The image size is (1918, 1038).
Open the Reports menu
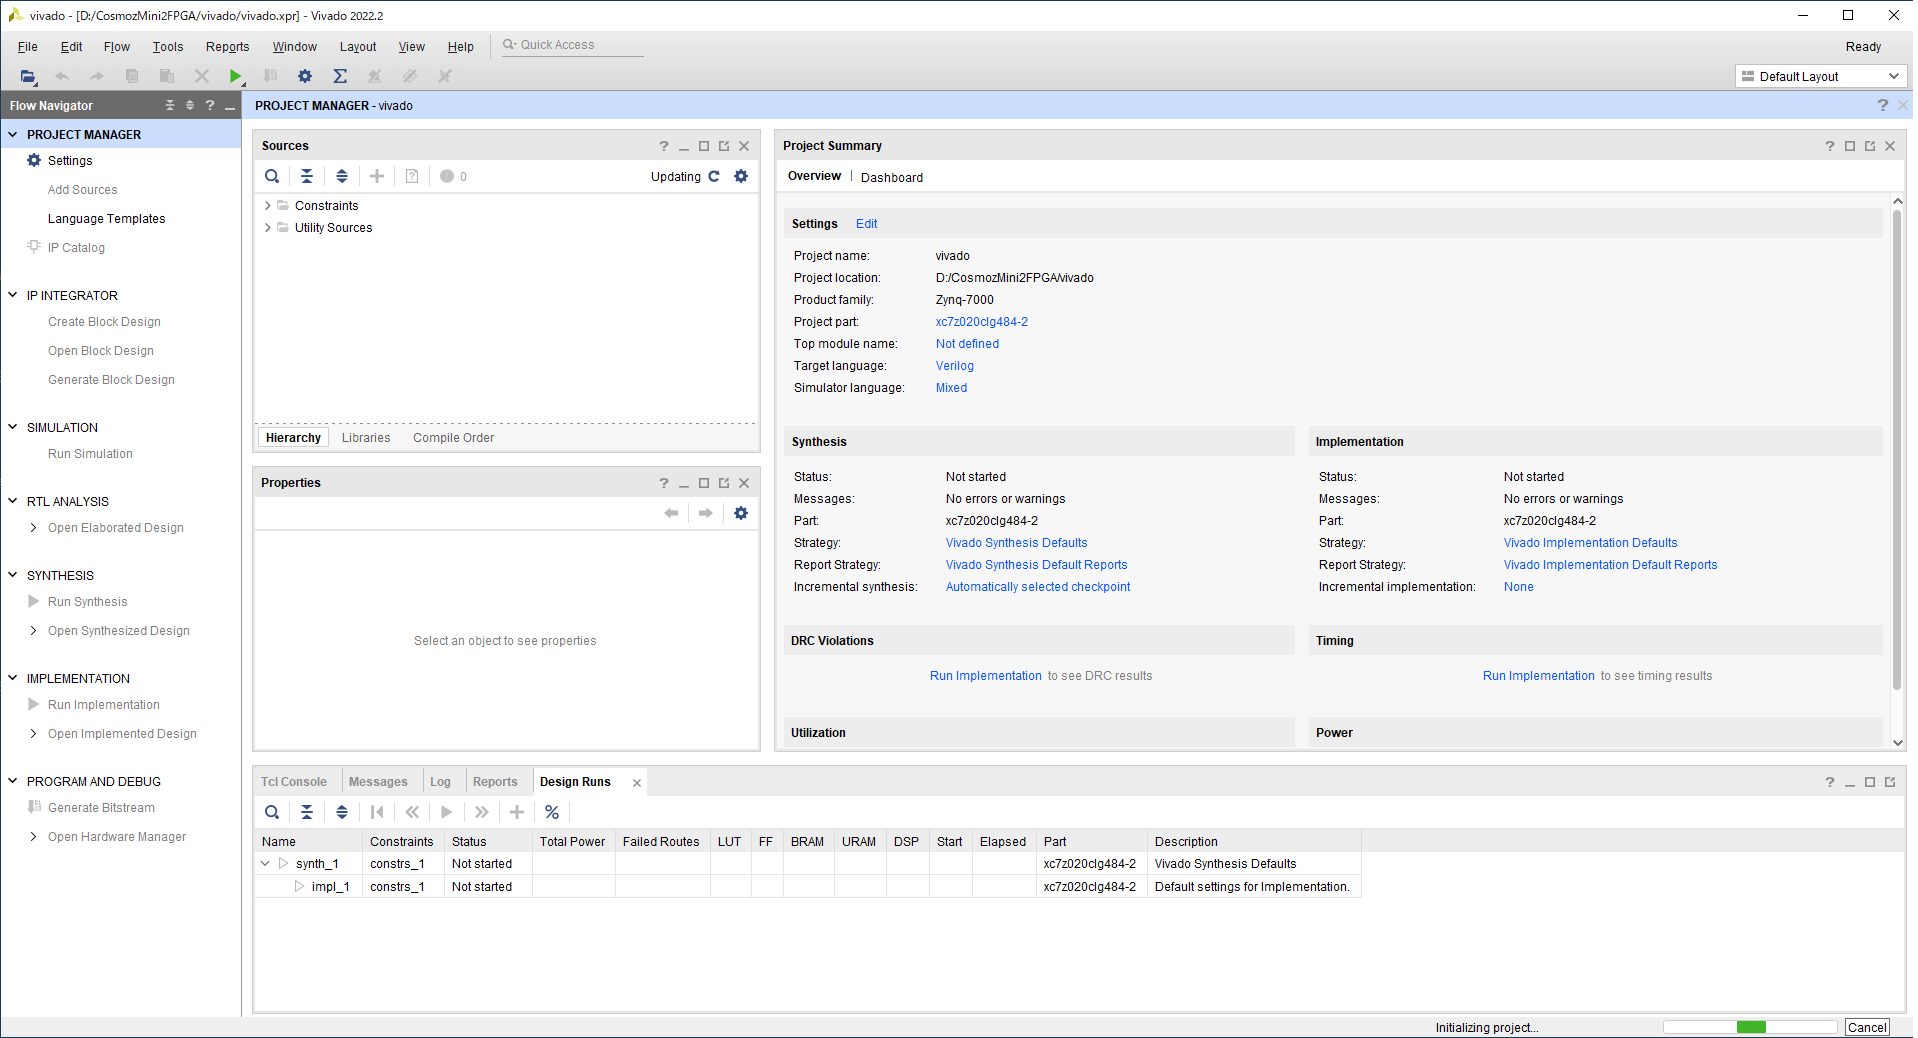pyautogui.click(x=227, y=47)
